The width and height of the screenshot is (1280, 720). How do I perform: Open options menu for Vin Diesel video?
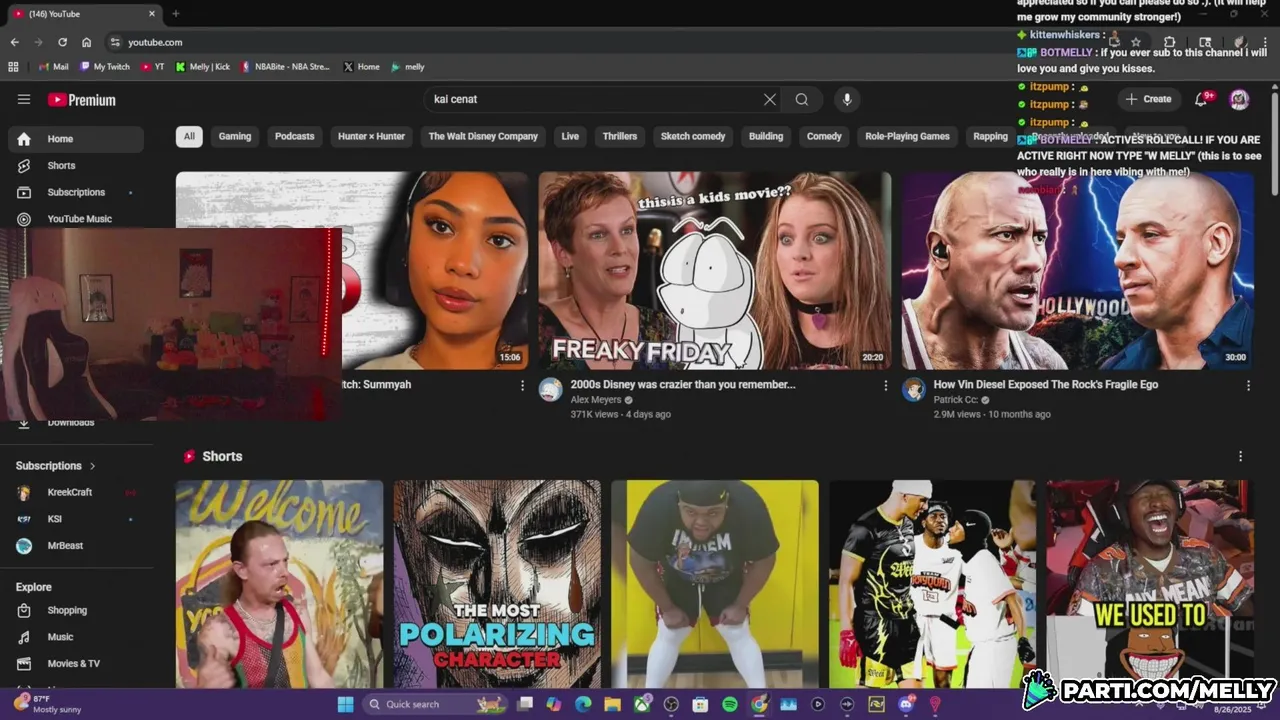(x=1248, y=385)
